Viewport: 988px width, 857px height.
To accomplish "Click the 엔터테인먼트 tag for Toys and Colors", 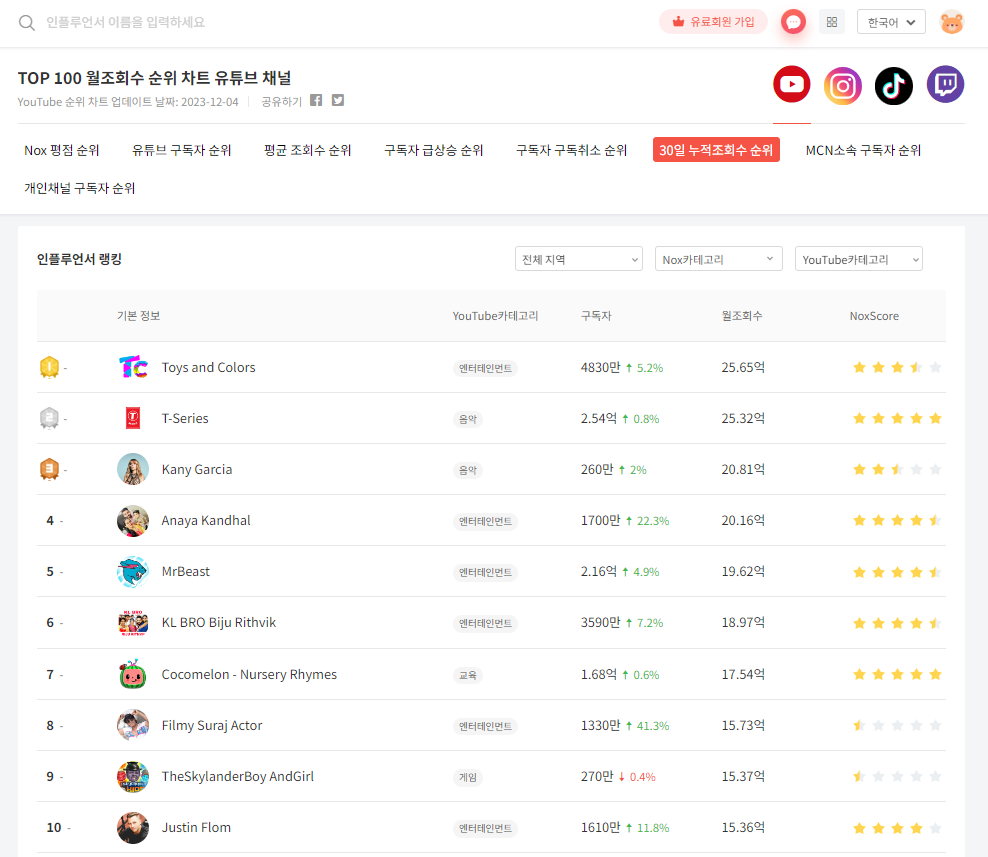I will (x=485, y=368).
